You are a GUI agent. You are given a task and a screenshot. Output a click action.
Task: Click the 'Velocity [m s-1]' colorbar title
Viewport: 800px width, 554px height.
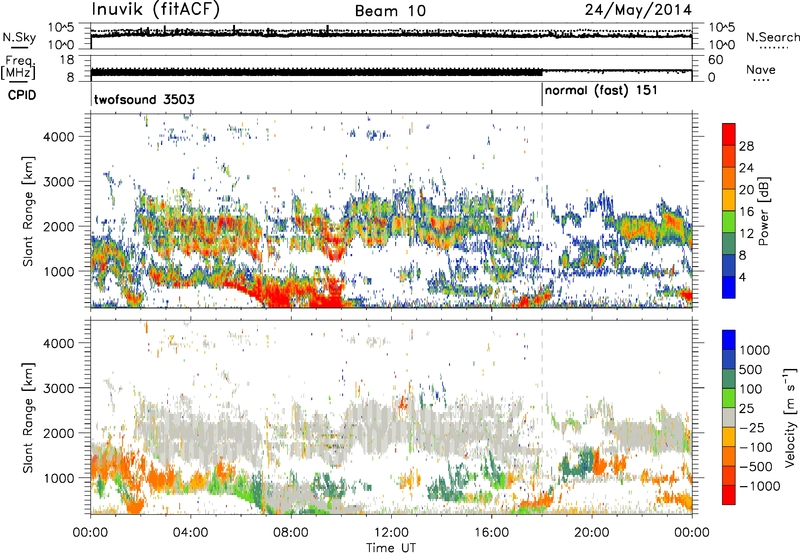[790, 417]
